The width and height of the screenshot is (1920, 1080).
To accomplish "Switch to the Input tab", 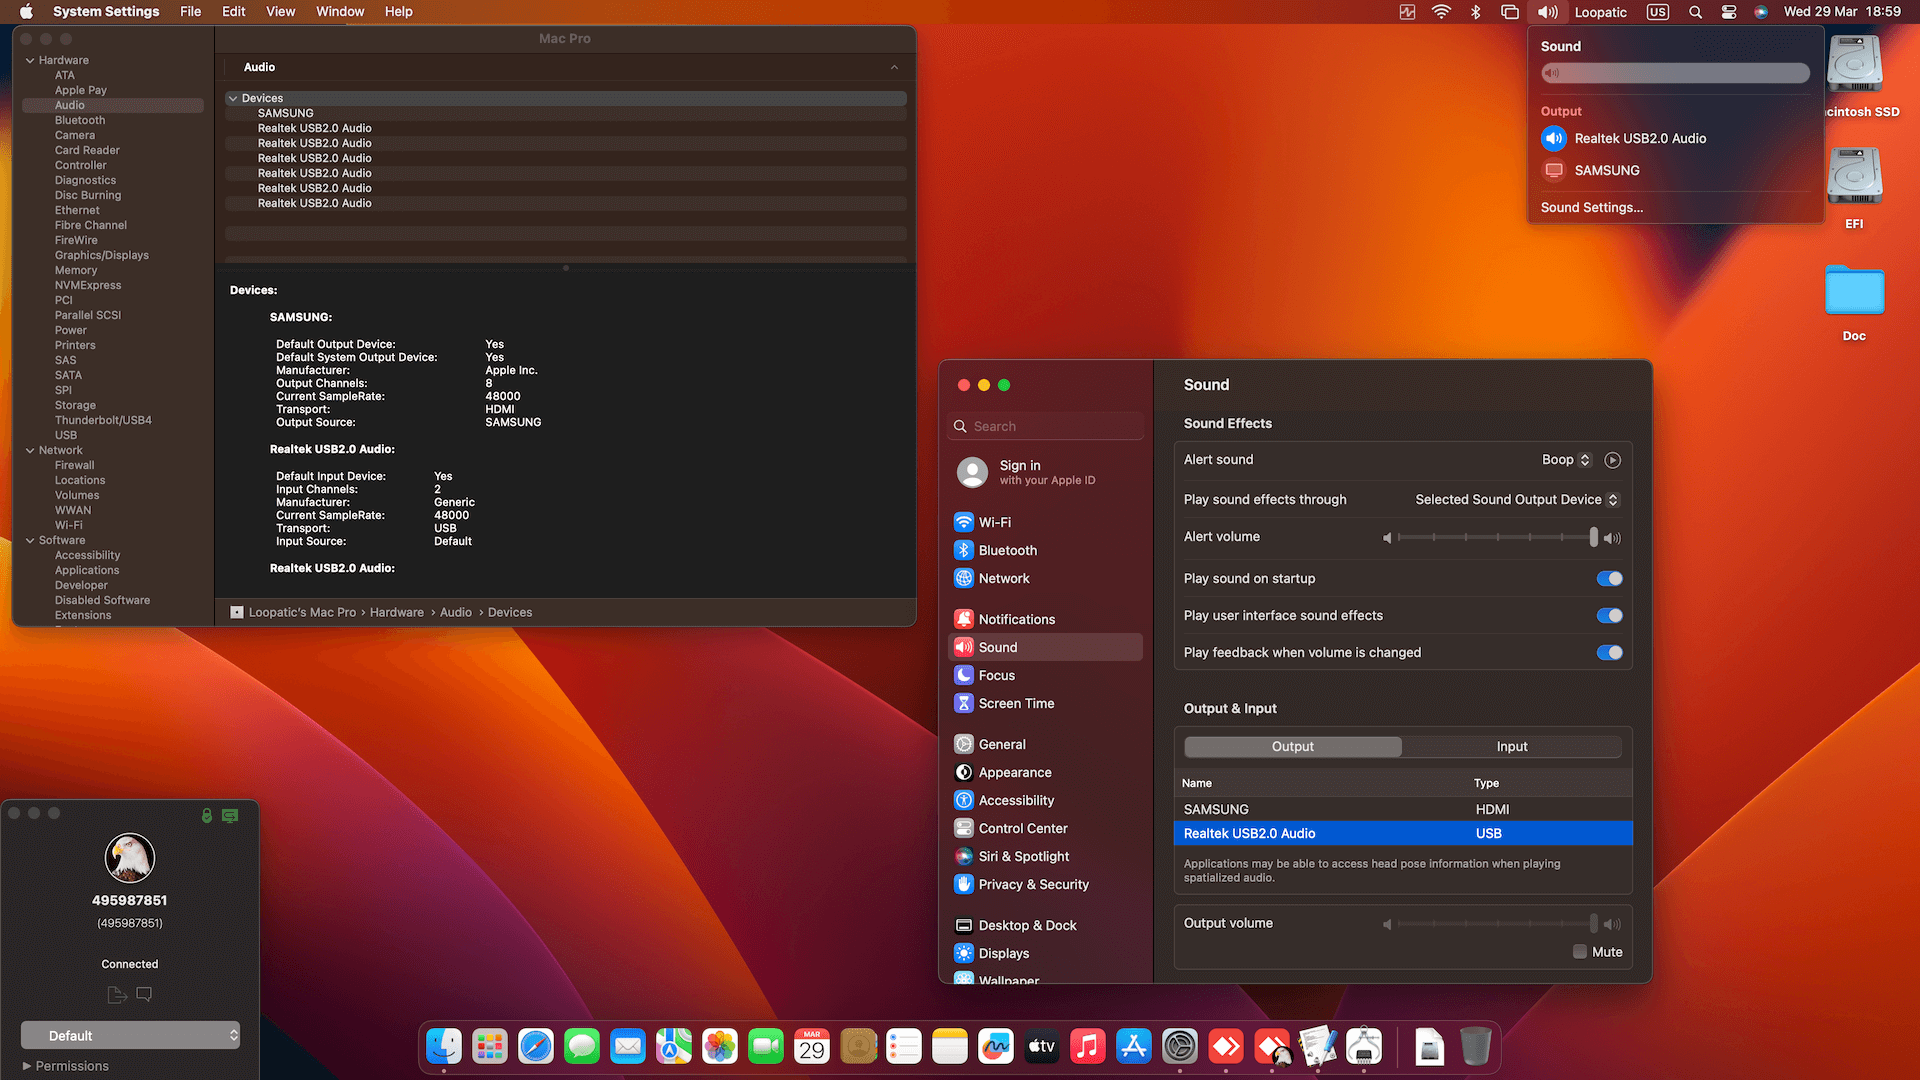I will (1511, 746).
